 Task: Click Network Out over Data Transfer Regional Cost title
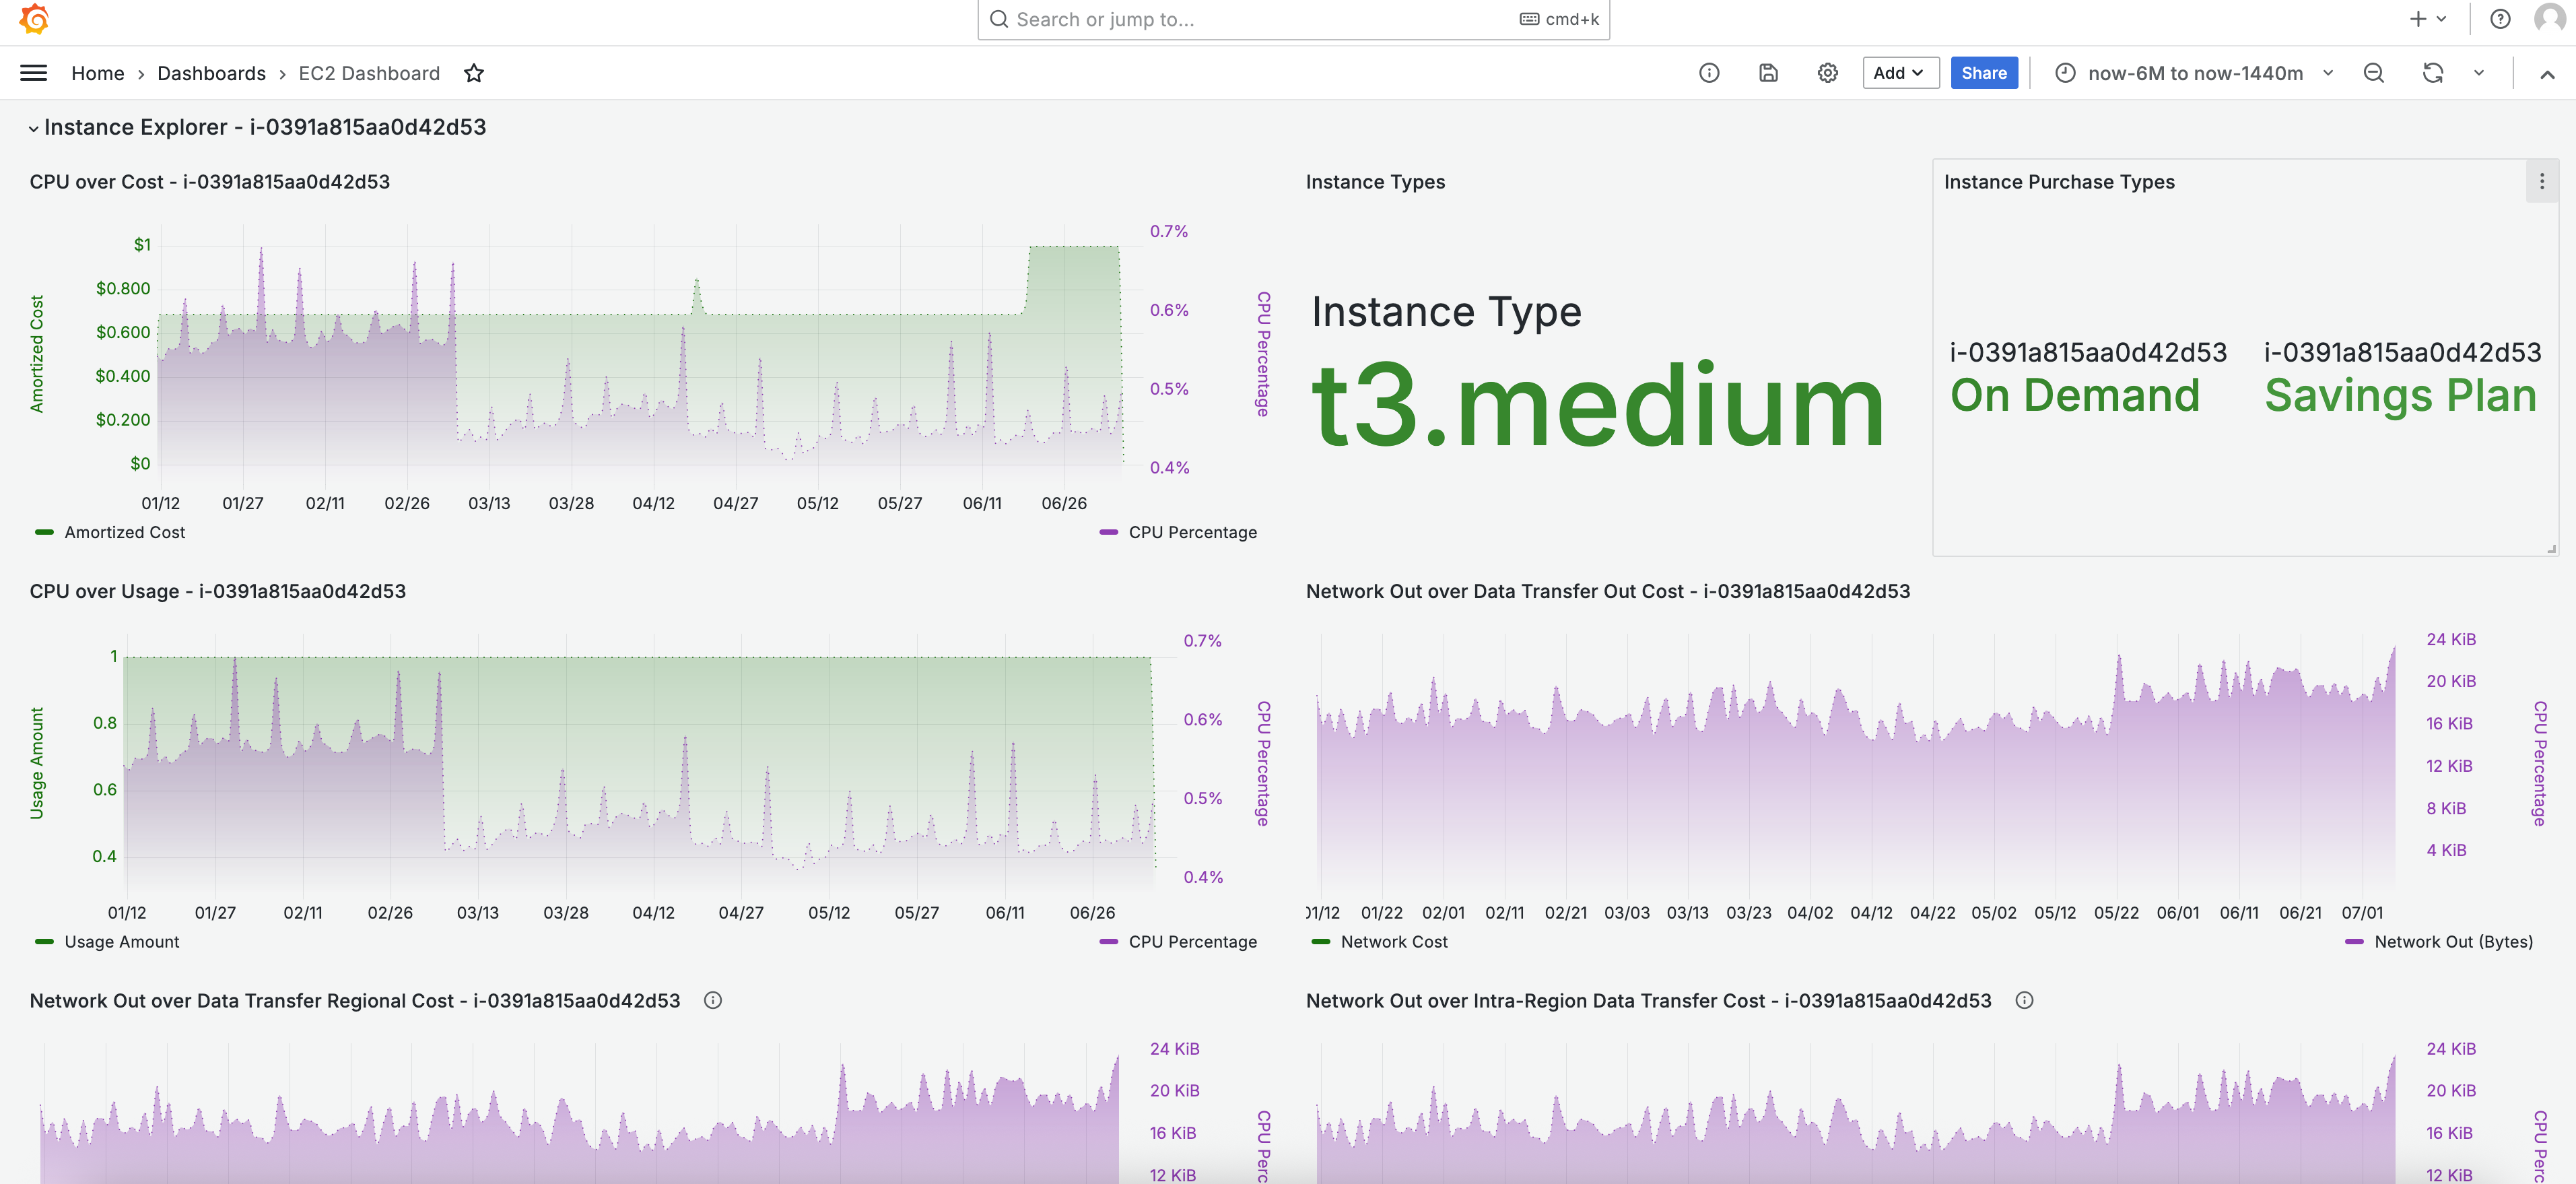coord(355,1001)
